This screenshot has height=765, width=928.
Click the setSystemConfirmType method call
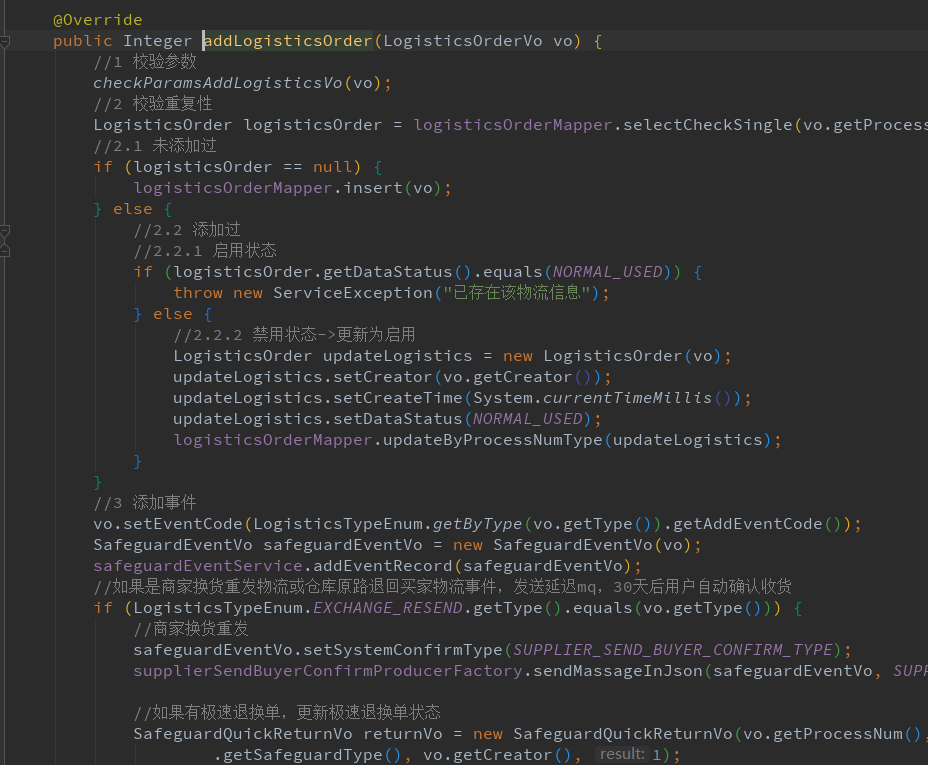402,650
